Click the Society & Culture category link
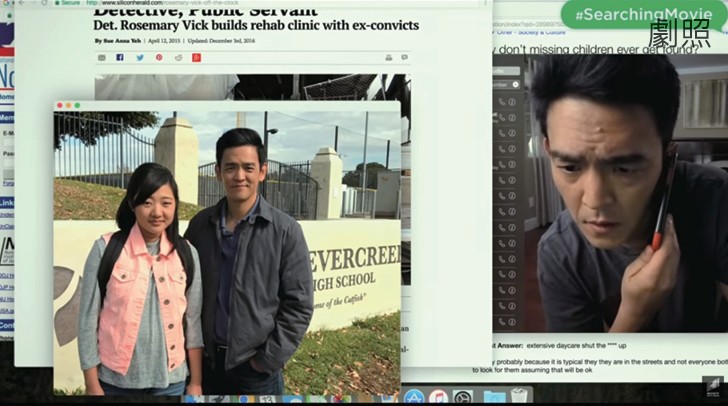The height and width of the screenshot is (406, 728). point(542,33)
